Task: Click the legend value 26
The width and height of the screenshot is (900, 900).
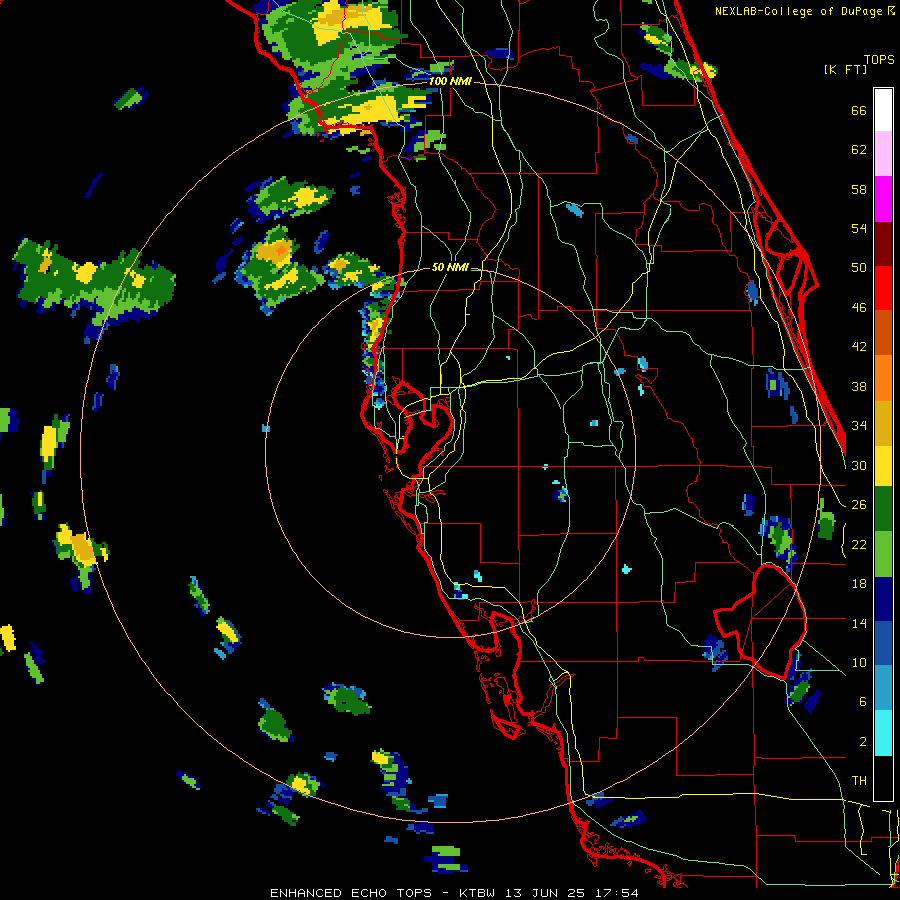Action: [x=859, y=505]
